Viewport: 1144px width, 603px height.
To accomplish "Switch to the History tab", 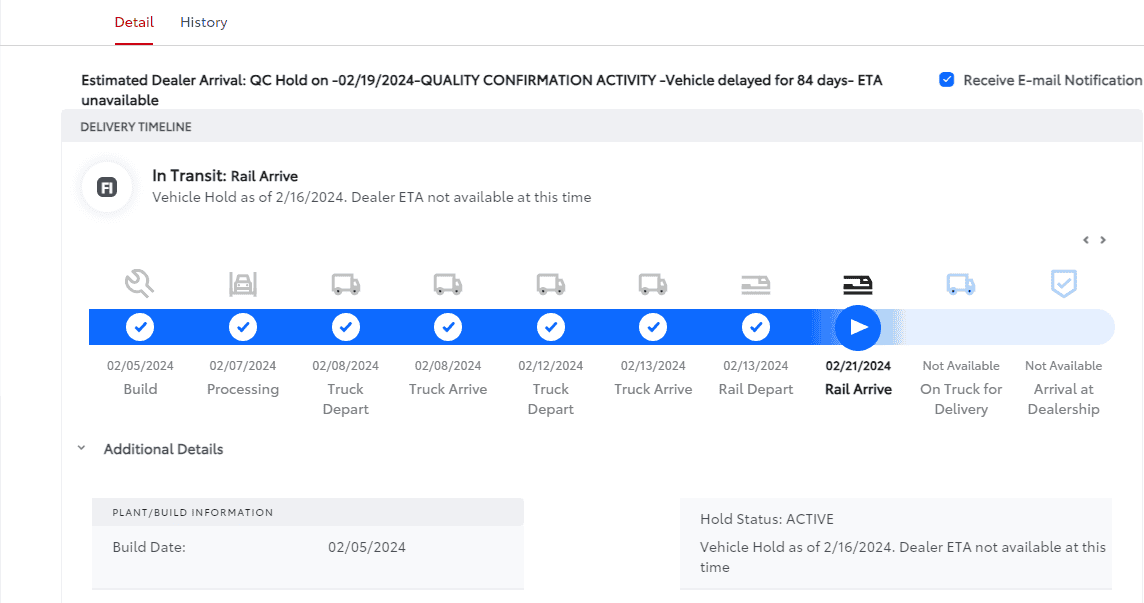I will [203, 22].
